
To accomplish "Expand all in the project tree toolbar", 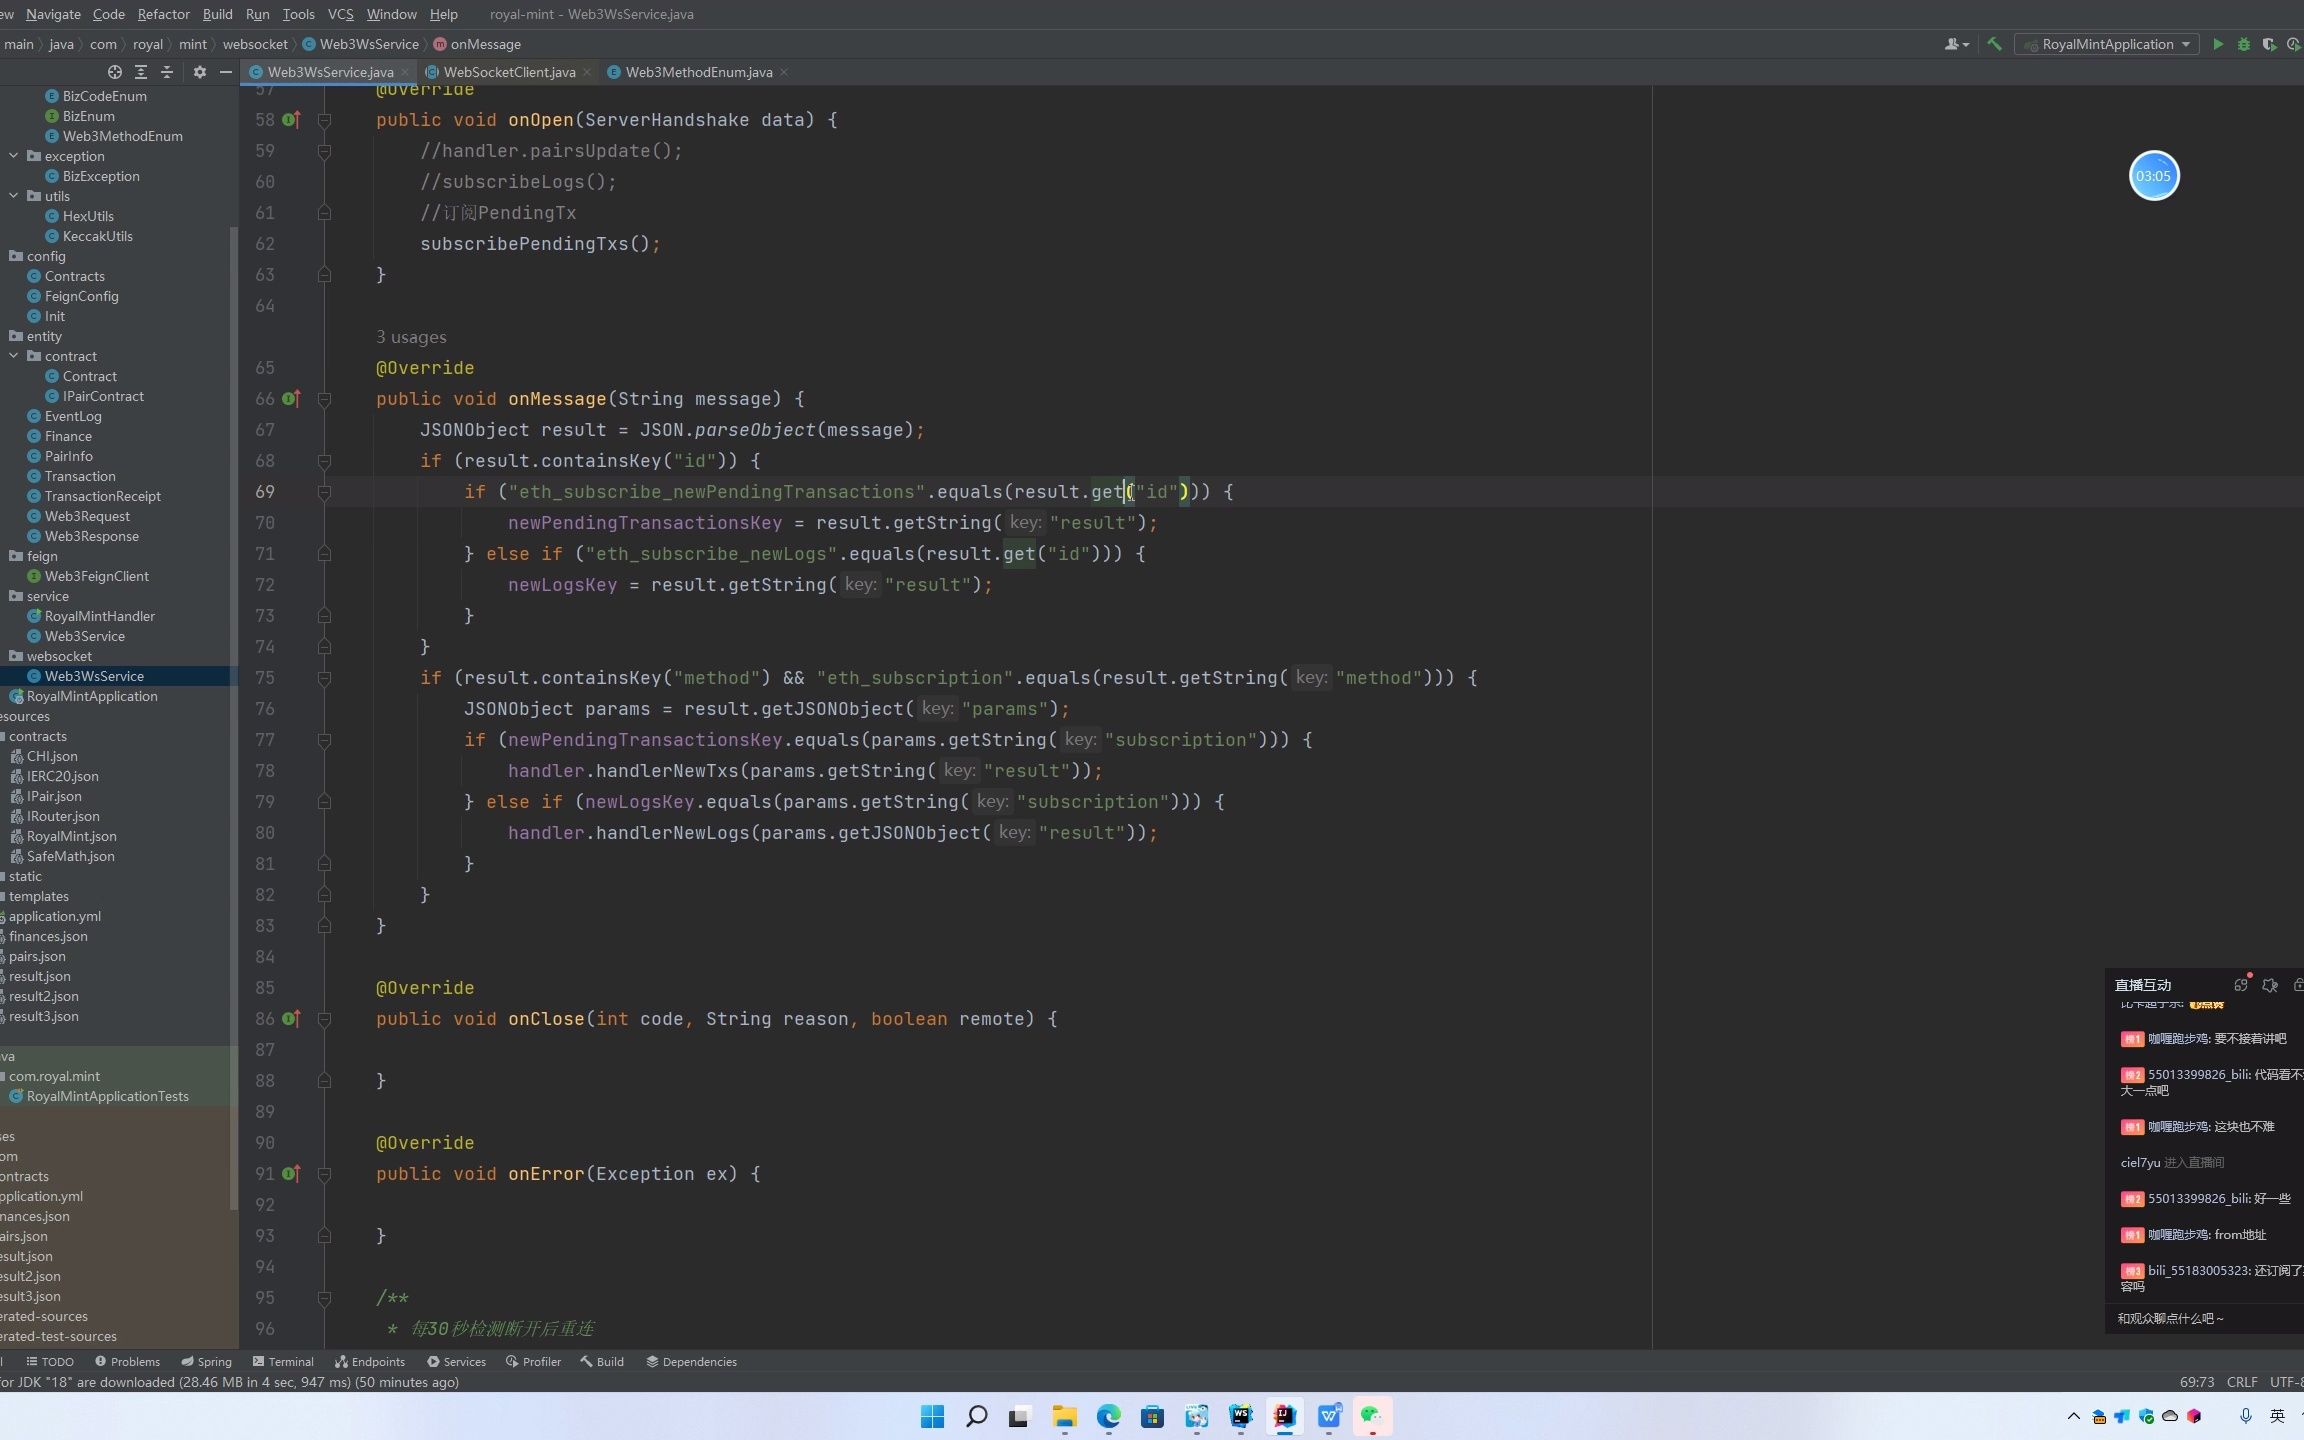I will [x=141, y=72].
